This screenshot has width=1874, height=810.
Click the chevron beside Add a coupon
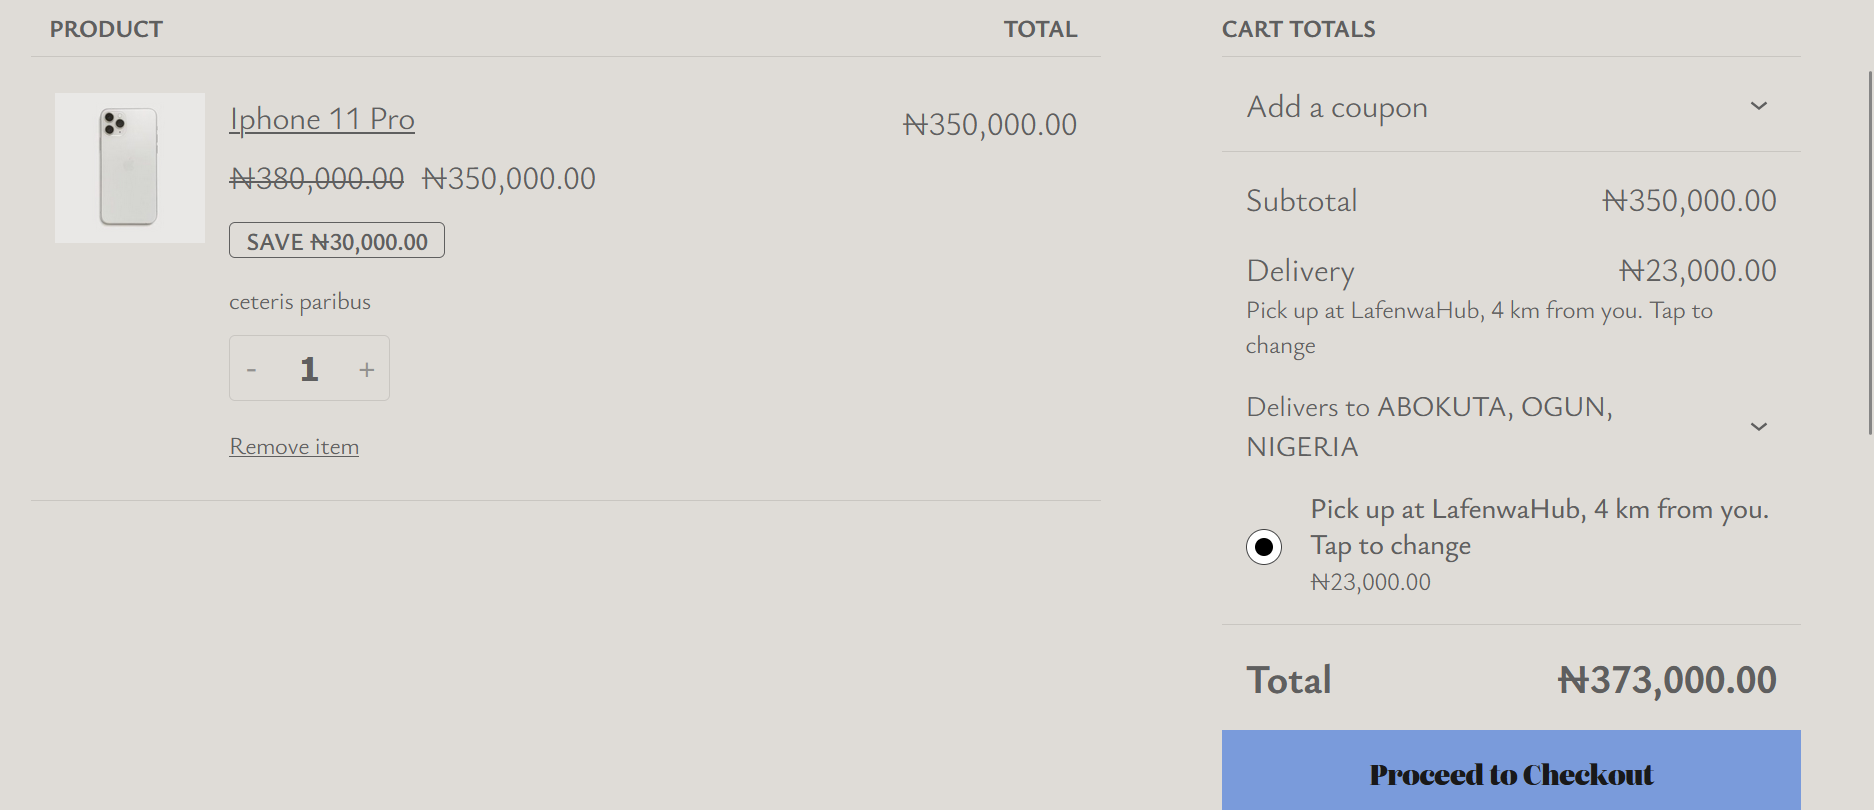pyautogui.click(x=1760, y=107)
